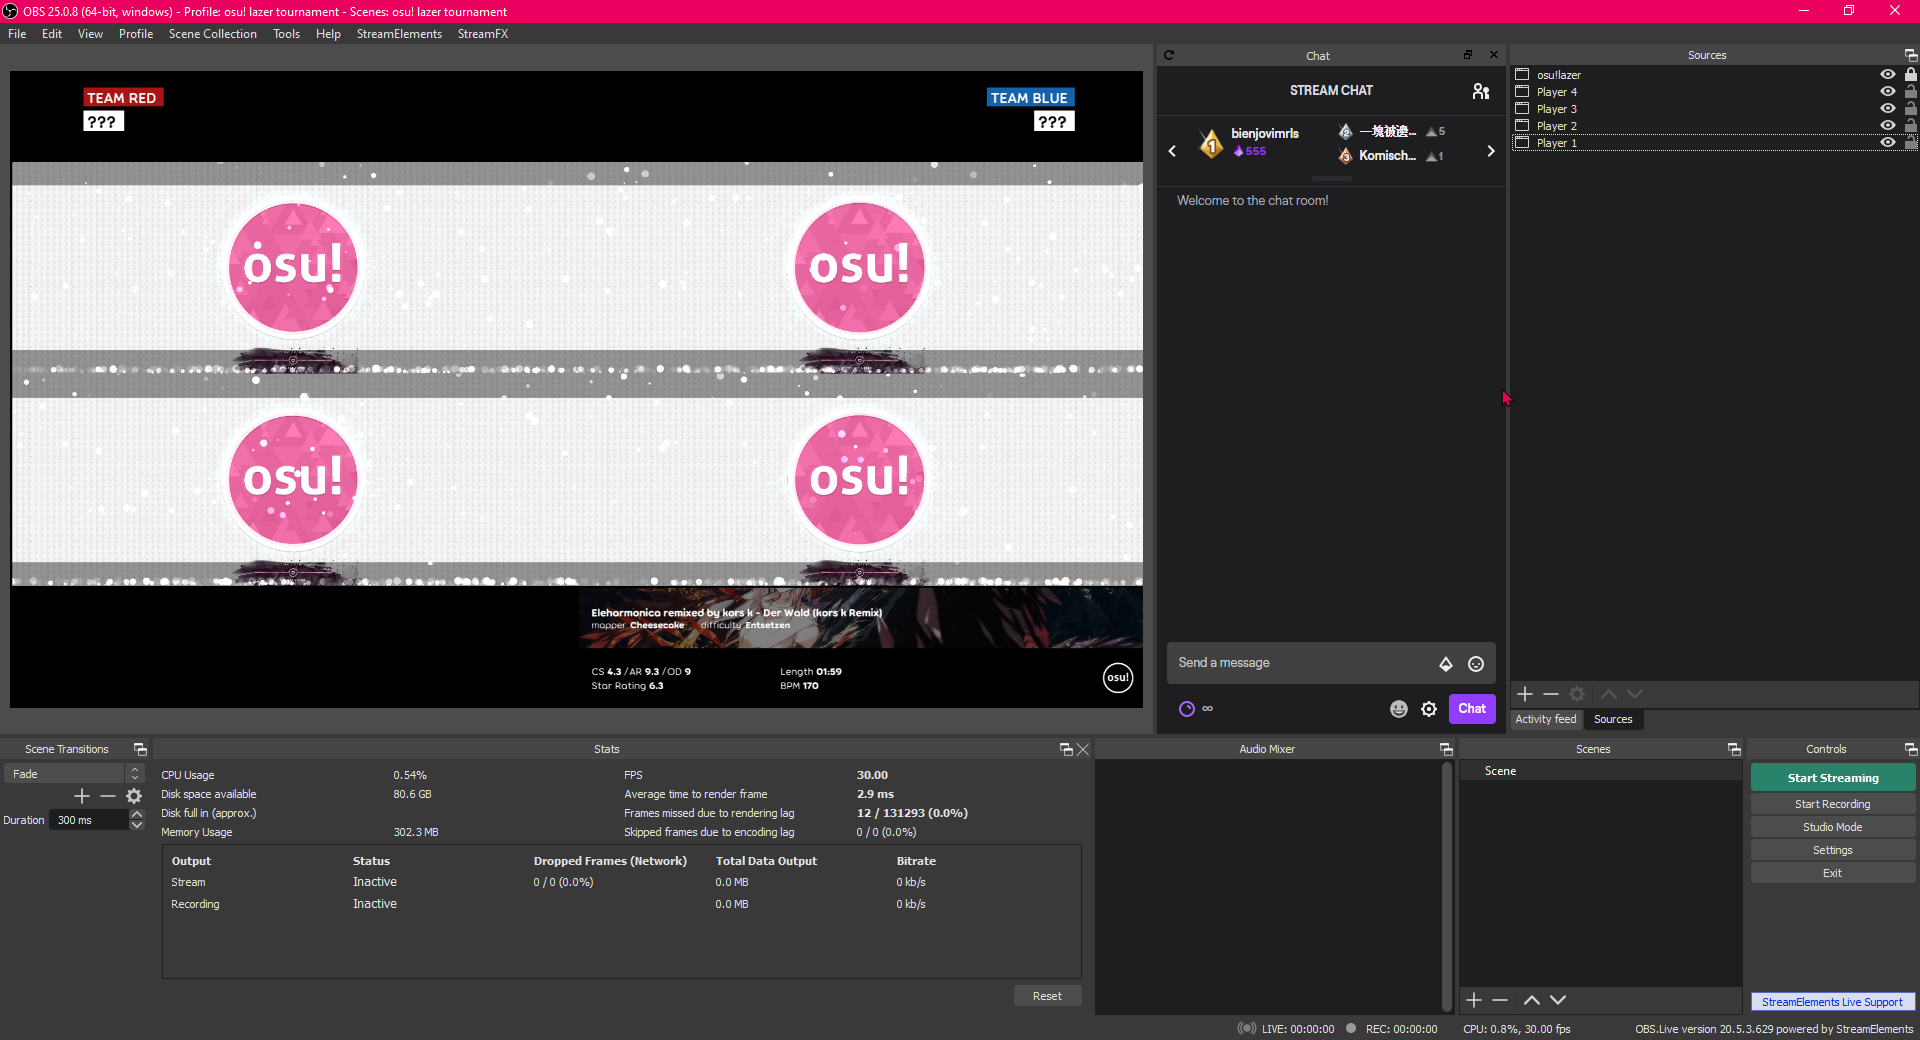The width and height of the screenshot is (1920, 1040).
Task: Hide the Player 1 source
Action: pyautogui.click(x=1888, y=143)
